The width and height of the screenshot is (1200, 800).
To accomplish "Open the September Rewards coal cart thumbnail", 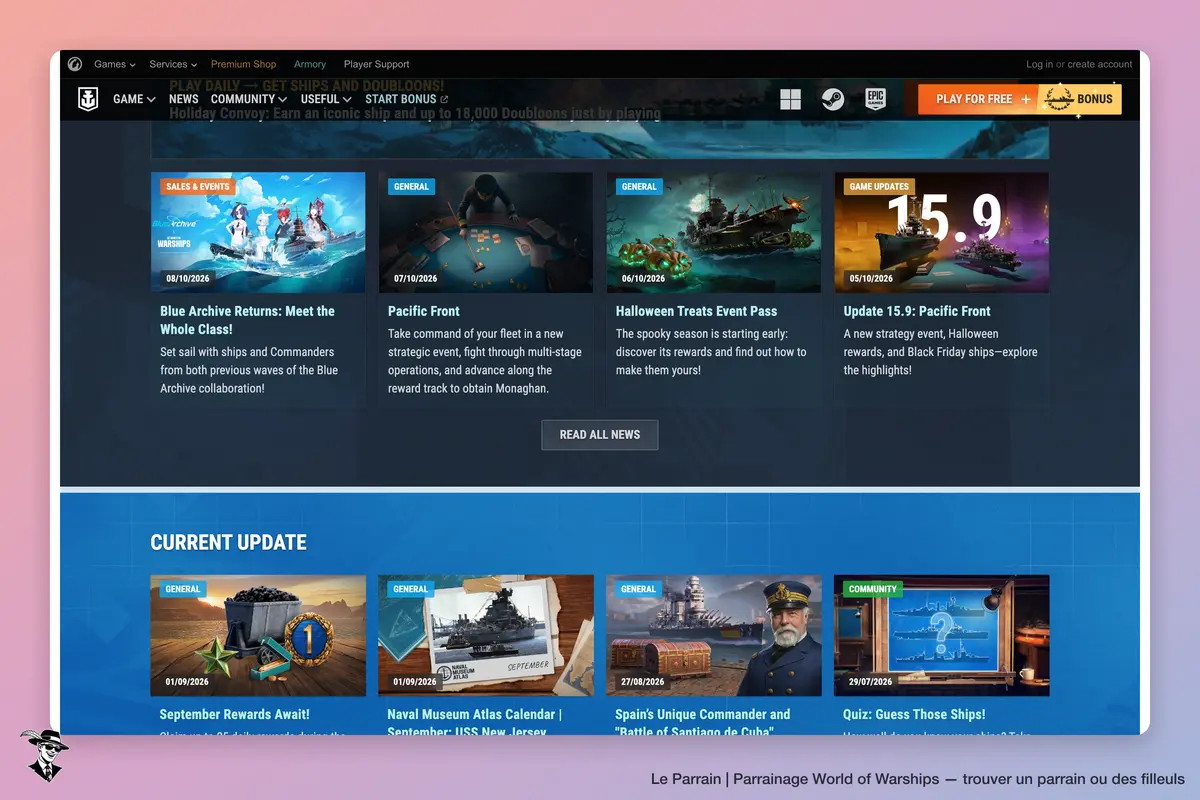I will (258, 635).
